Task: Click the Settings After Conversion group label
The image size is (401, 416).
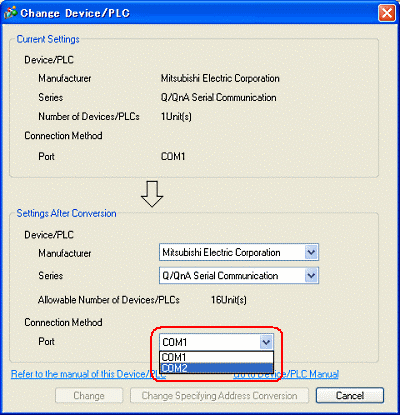Action: click(x=66, y=213)
